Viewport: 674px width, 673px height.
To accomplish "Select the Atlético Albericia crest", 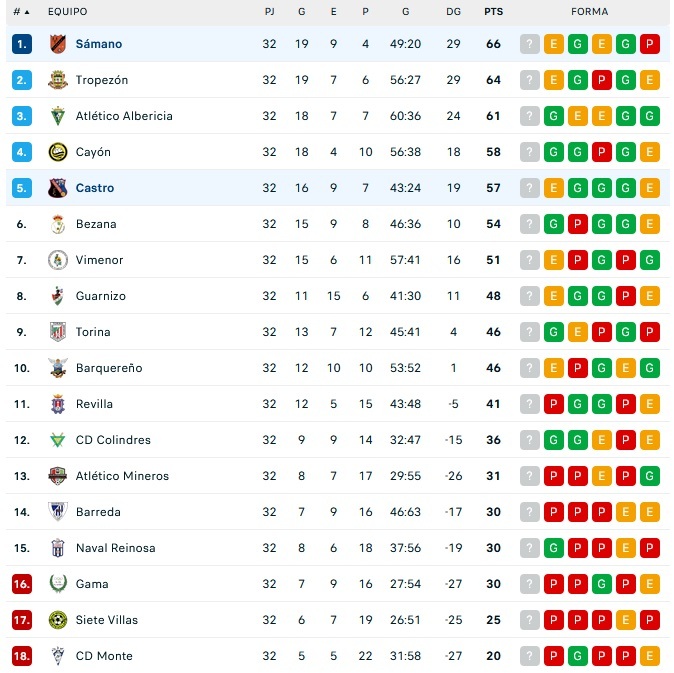I will click(58, 116).
